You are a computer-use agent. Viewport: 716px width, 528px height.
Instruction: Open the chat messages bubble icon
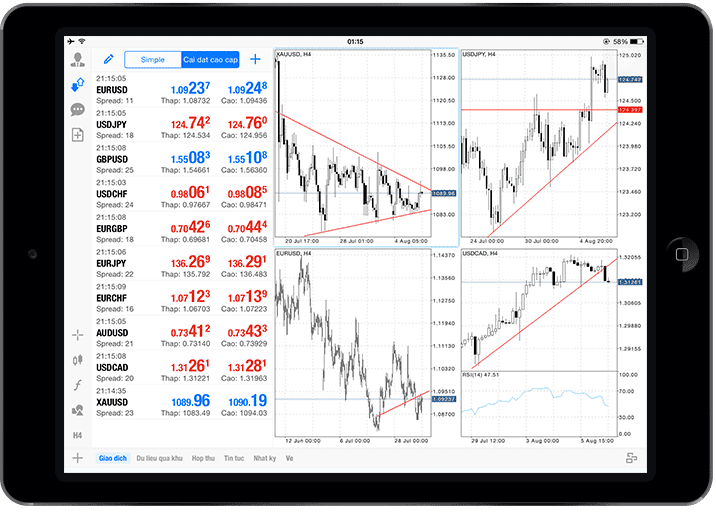(x=78, y=110)
